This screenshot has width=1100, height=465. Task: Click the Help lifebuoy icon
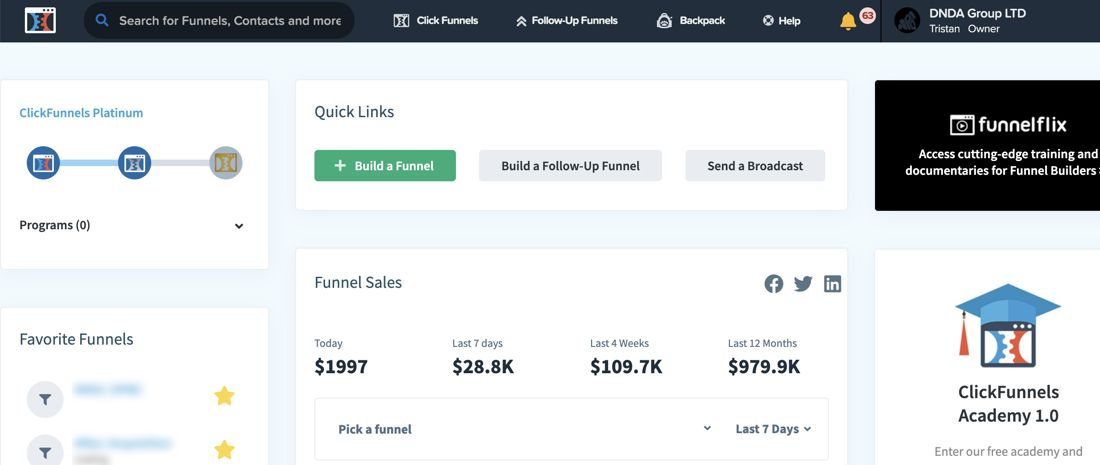768,21
